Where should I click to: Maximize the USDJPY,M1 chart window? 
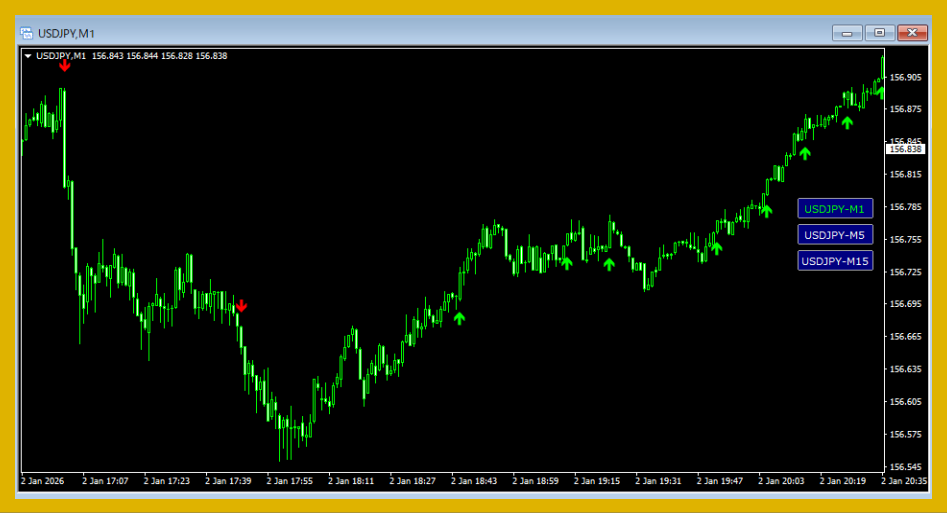tap(880, 33)
